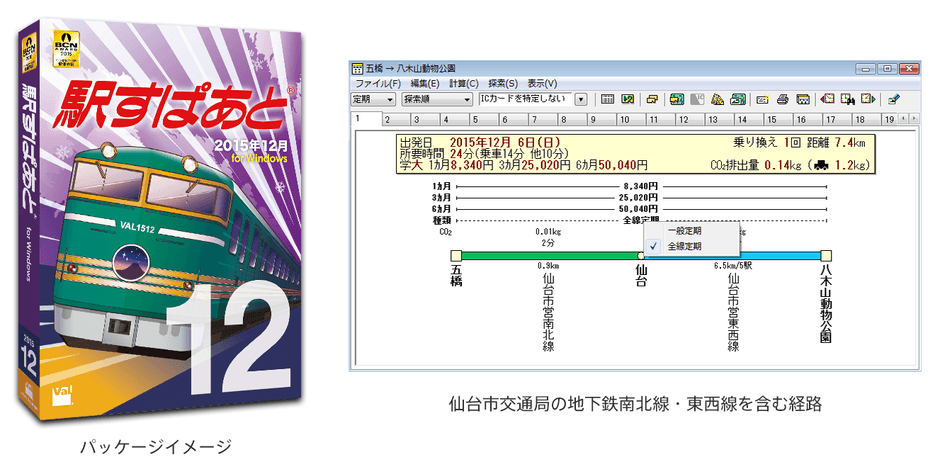Click the previous route left-arrow icon

pyautogui.click(x=828, y=99)
